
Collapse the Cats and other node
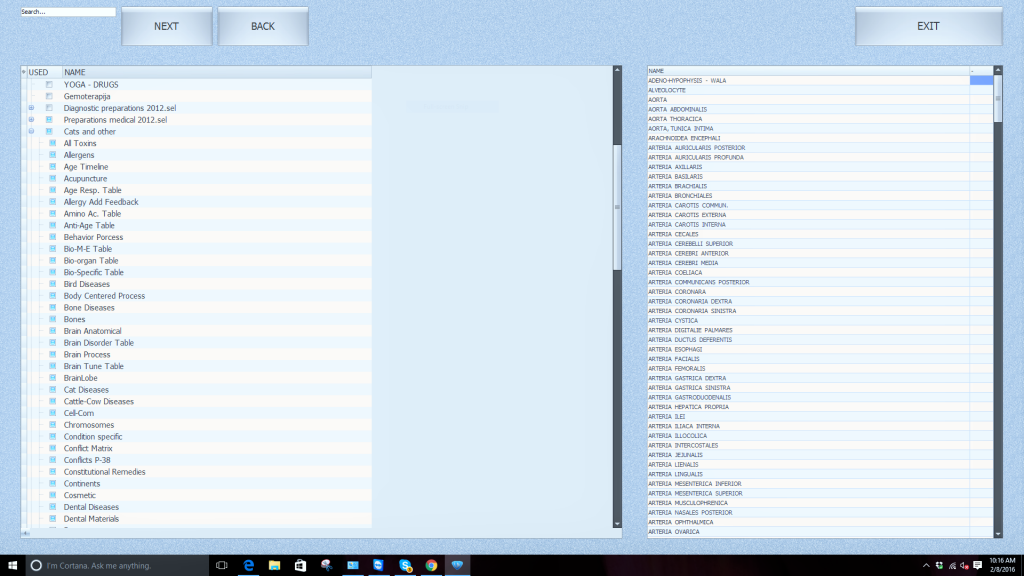(31, 132)
